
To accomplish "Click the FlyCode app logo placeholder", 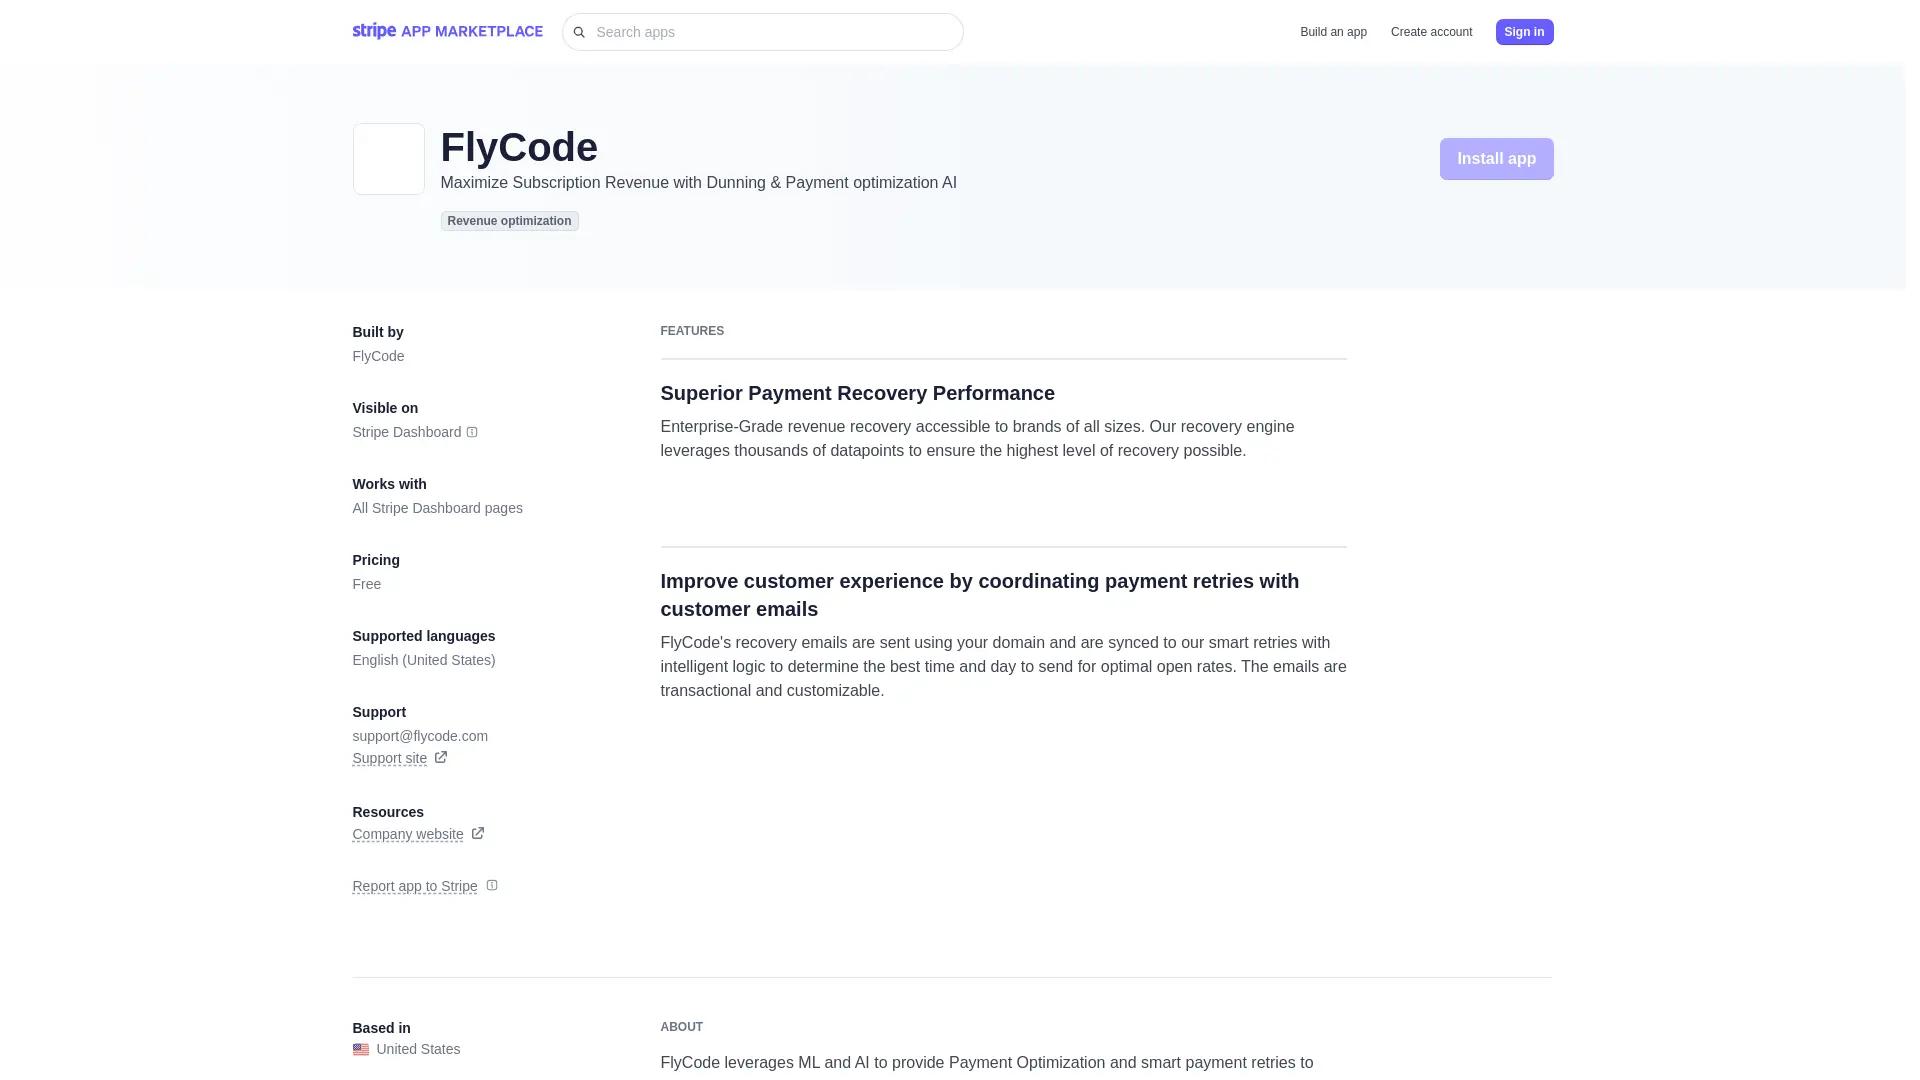I will [388, 158].
